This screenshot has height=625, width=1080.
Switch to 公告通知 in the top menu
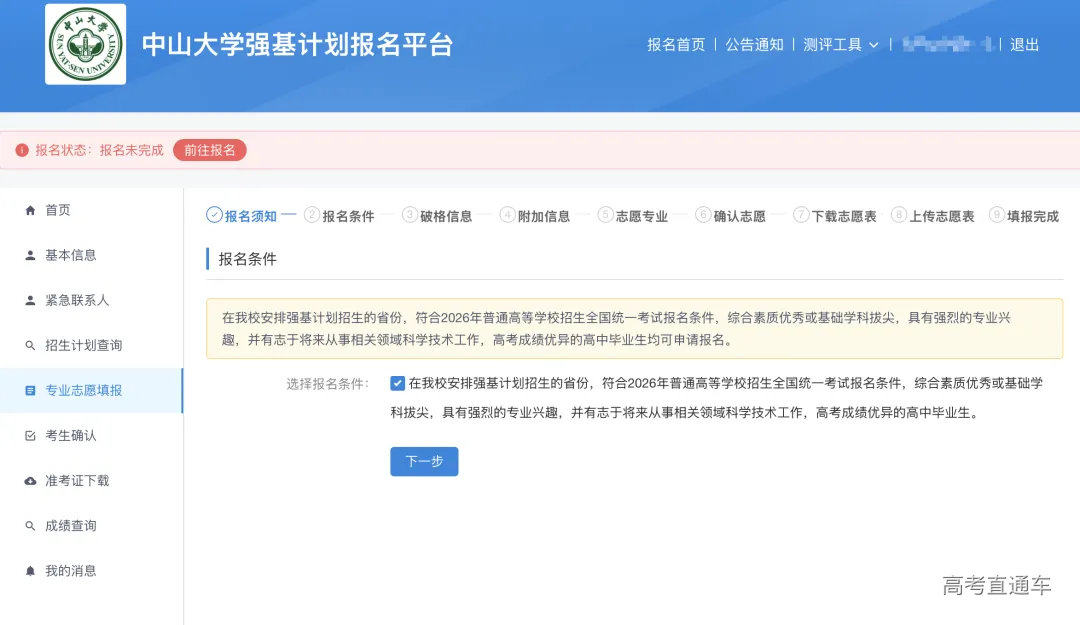[755, 44]
